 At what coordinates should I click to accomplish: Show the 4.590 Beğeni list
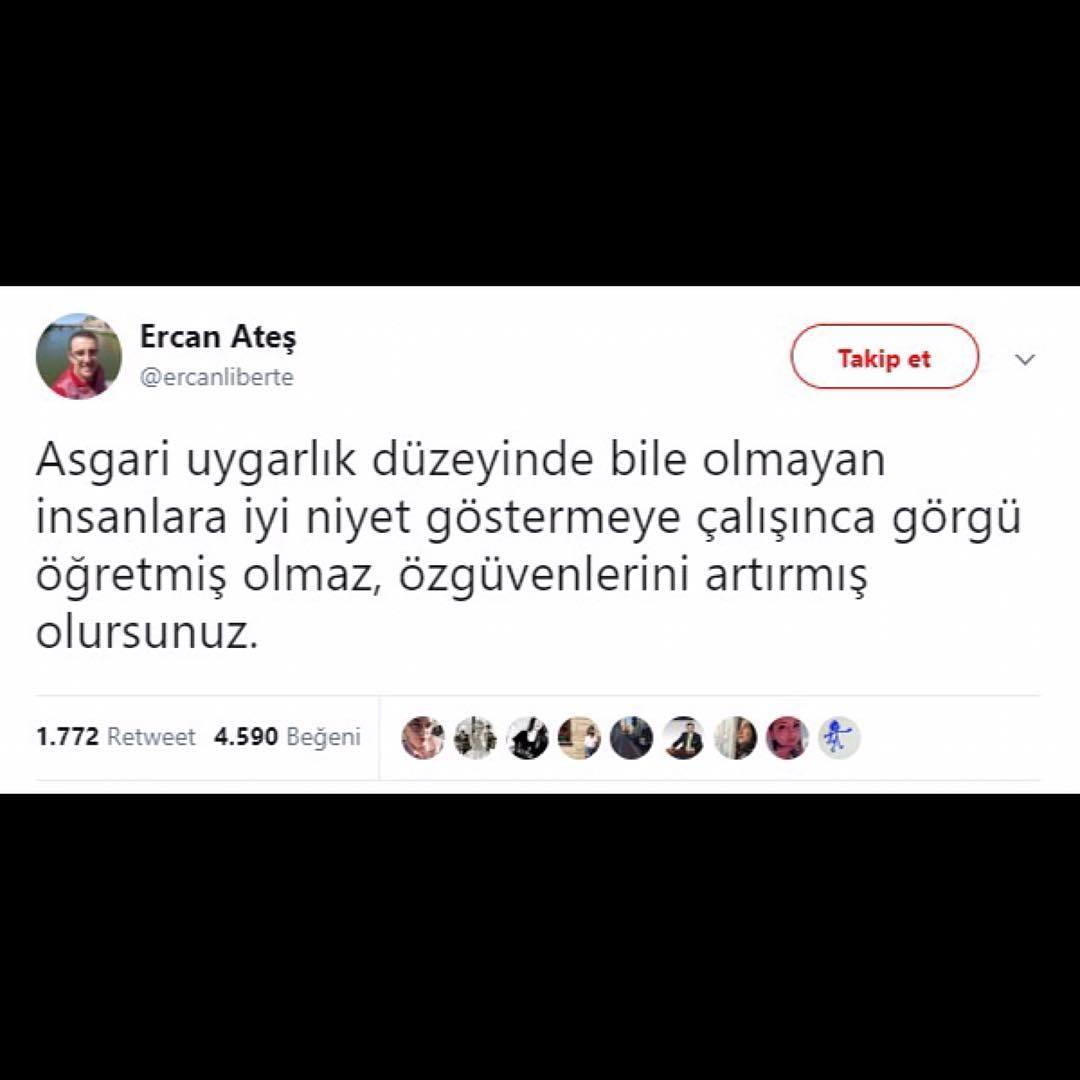(x=287, y=737)
